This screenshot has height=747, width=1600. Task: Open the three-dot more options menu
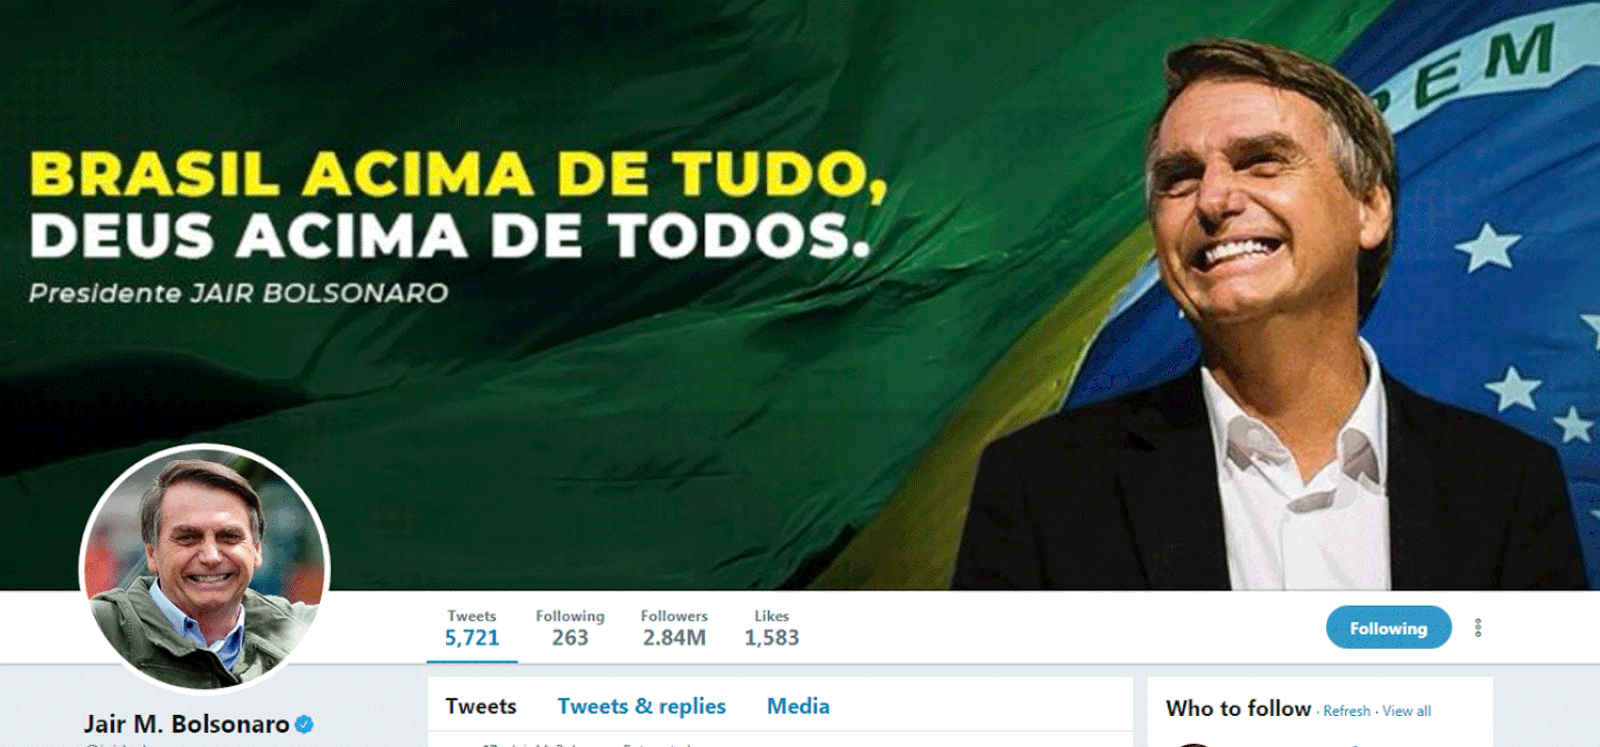pyautogui.click(x=1477, y=628)
